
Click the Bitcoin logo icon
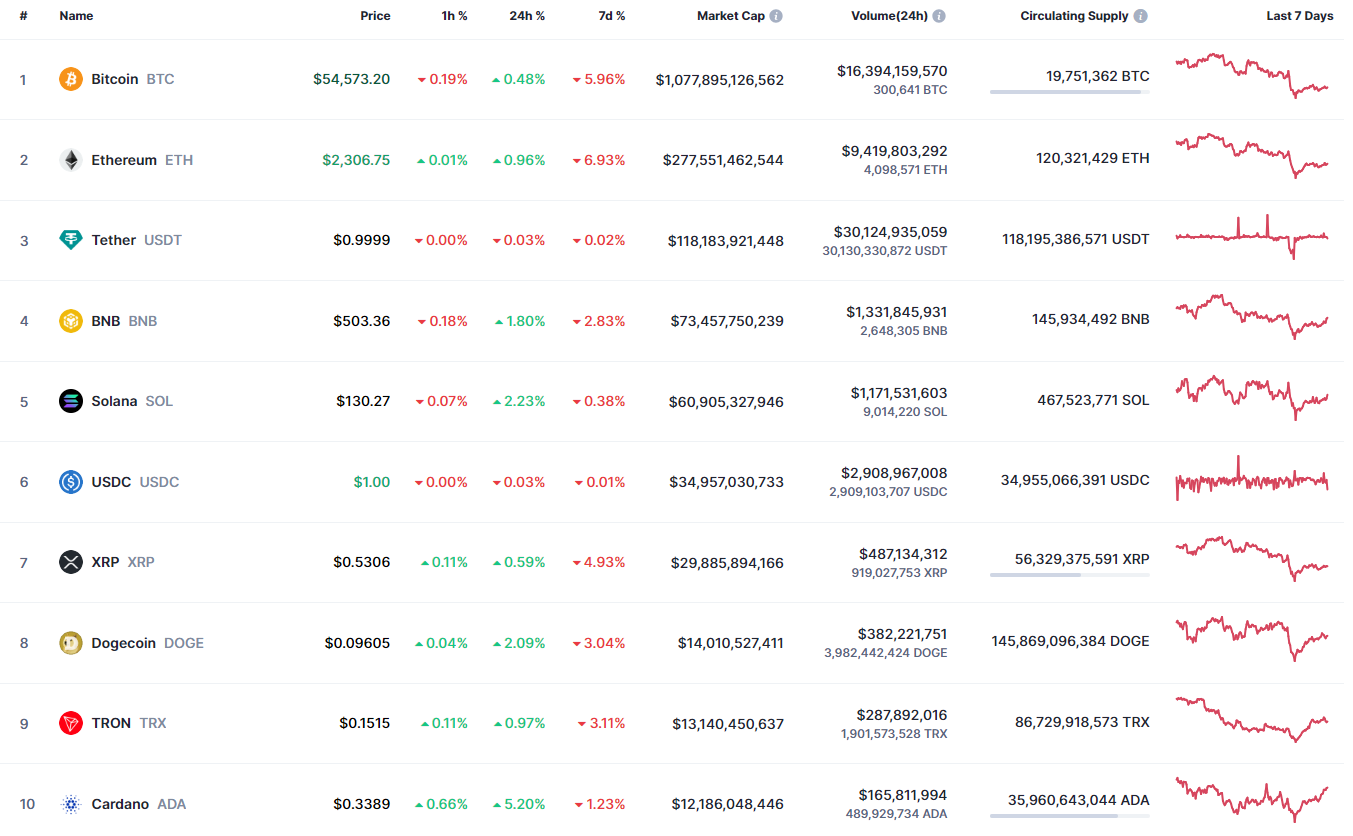[71, 79]
